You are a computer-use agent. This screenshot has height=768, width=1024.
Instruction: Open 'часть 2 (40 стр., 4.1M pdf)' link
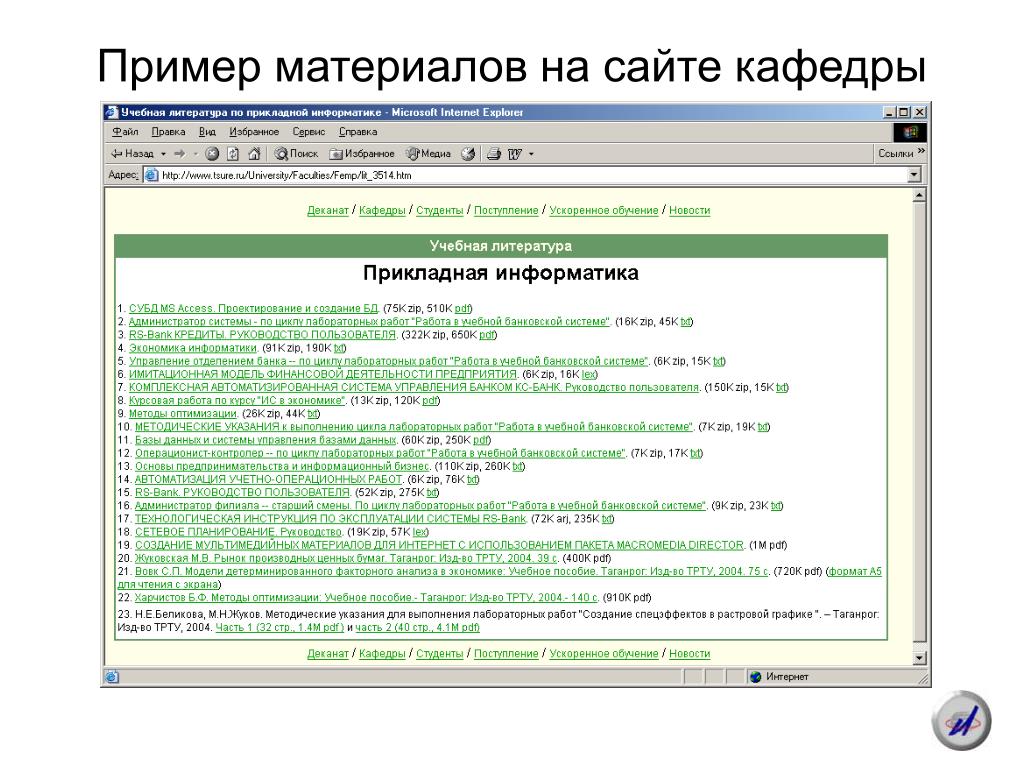coord(417,628)
